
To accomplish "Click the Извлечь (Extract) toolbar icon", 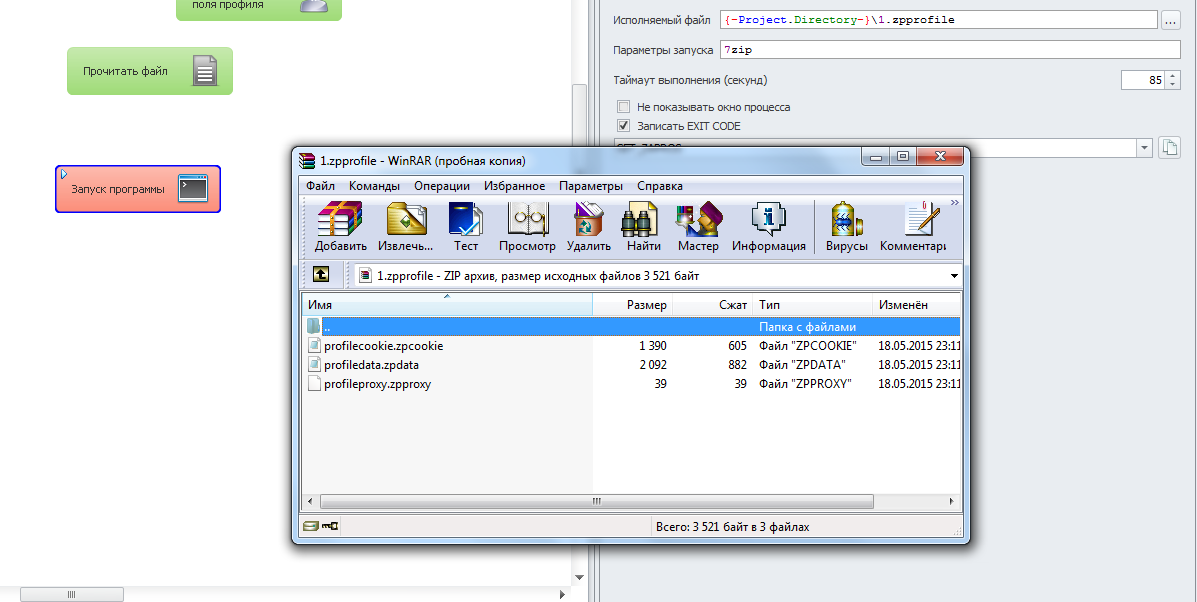I will (405, 227).
